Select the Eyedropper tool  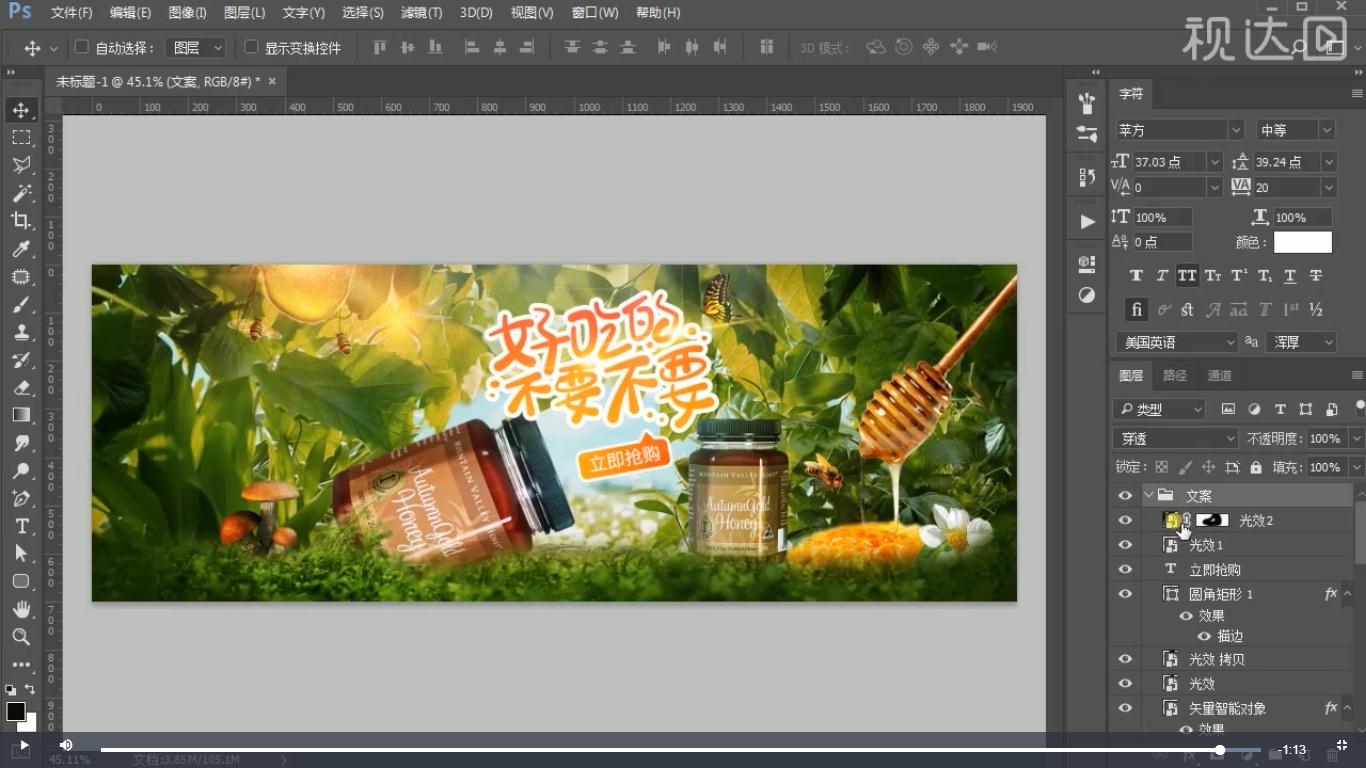point(21,249)
